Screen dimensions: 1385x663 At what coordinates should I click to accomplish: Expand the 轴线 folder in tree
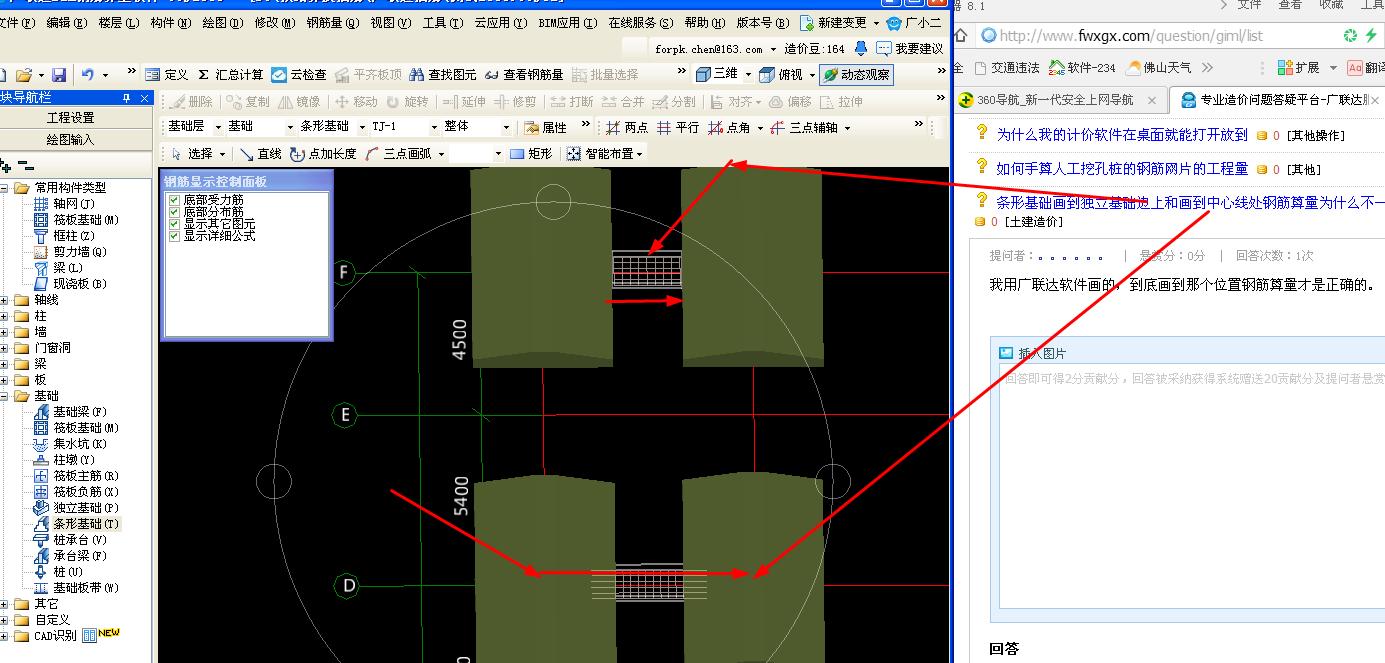point(5,300)
